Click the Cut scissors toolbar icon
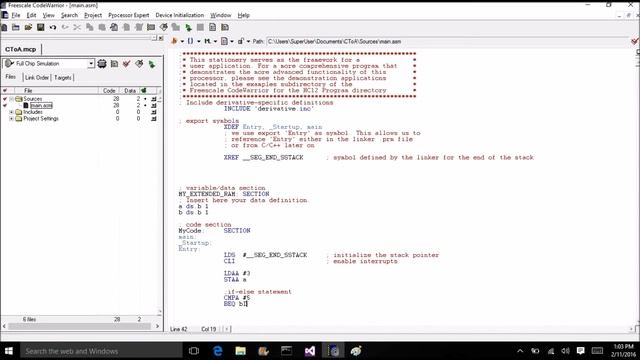This screenshot has width=640, height=360. tap(77, 27)
